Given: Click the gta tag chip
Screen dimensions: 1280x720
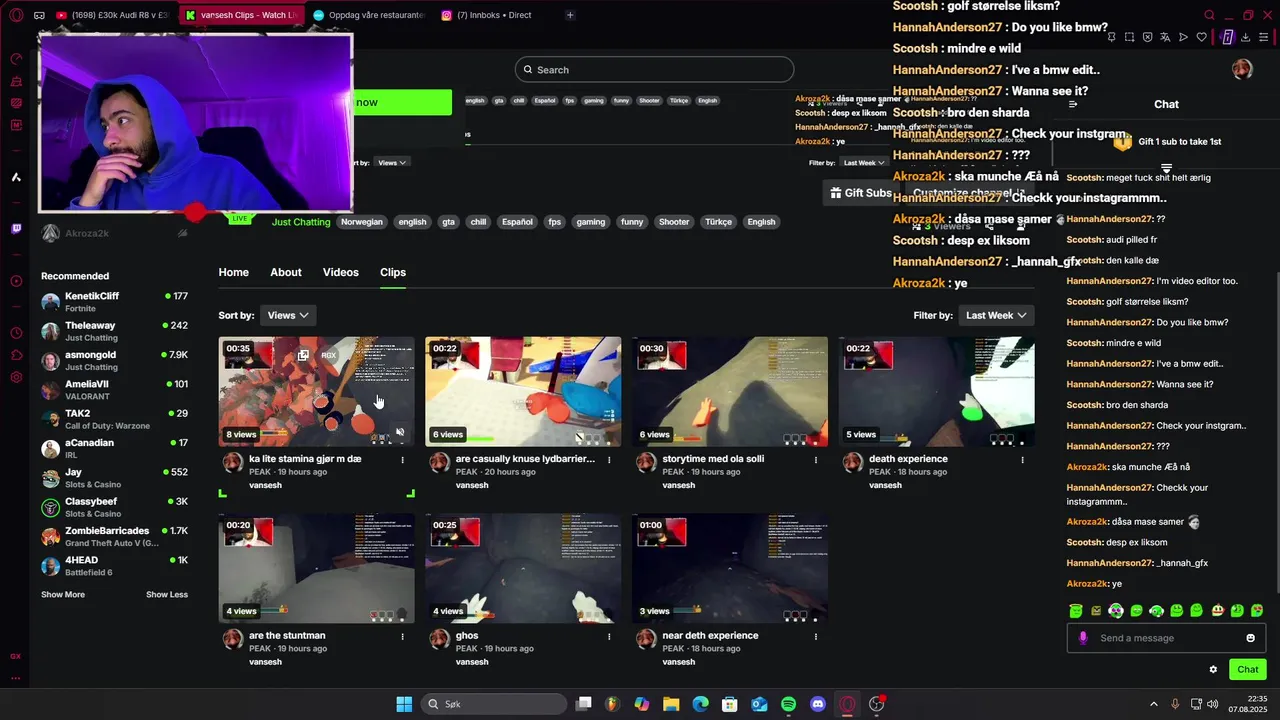Looking at the screenshot, I should (x=449, y=222).
